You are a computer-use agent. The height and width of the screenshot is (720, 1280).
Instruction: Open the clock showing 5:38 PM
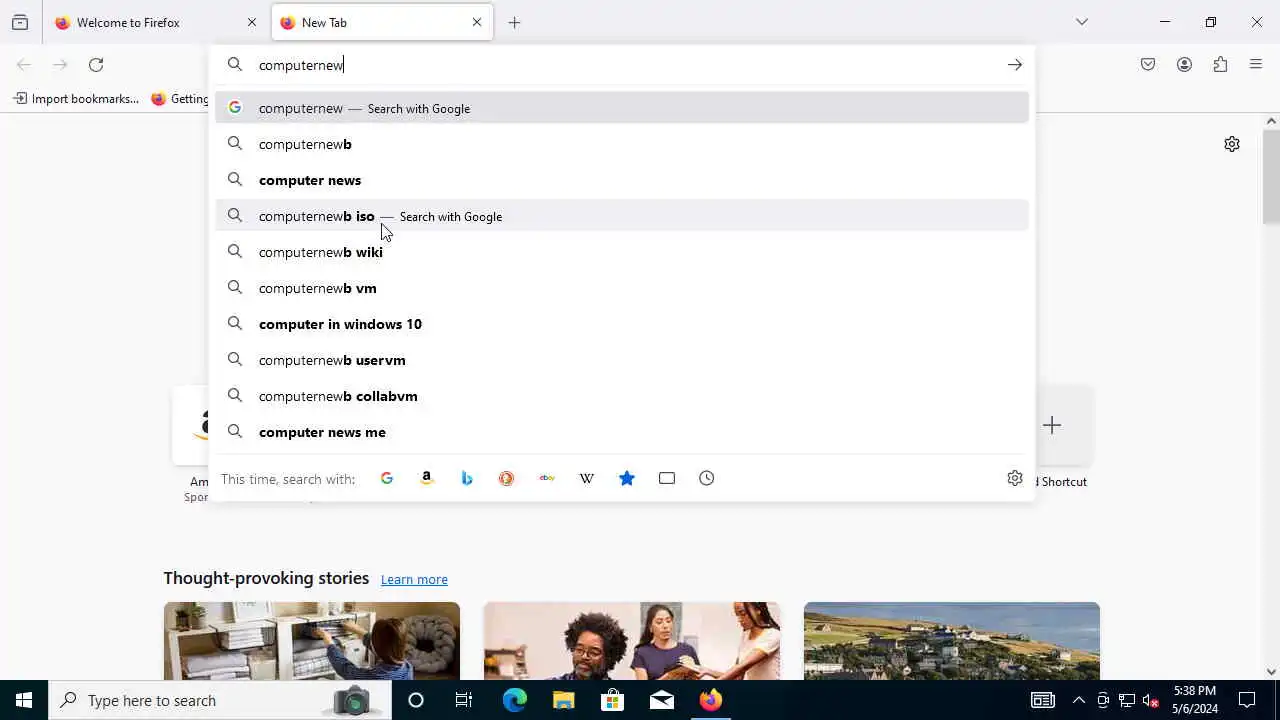click(x=1195, y=700)
